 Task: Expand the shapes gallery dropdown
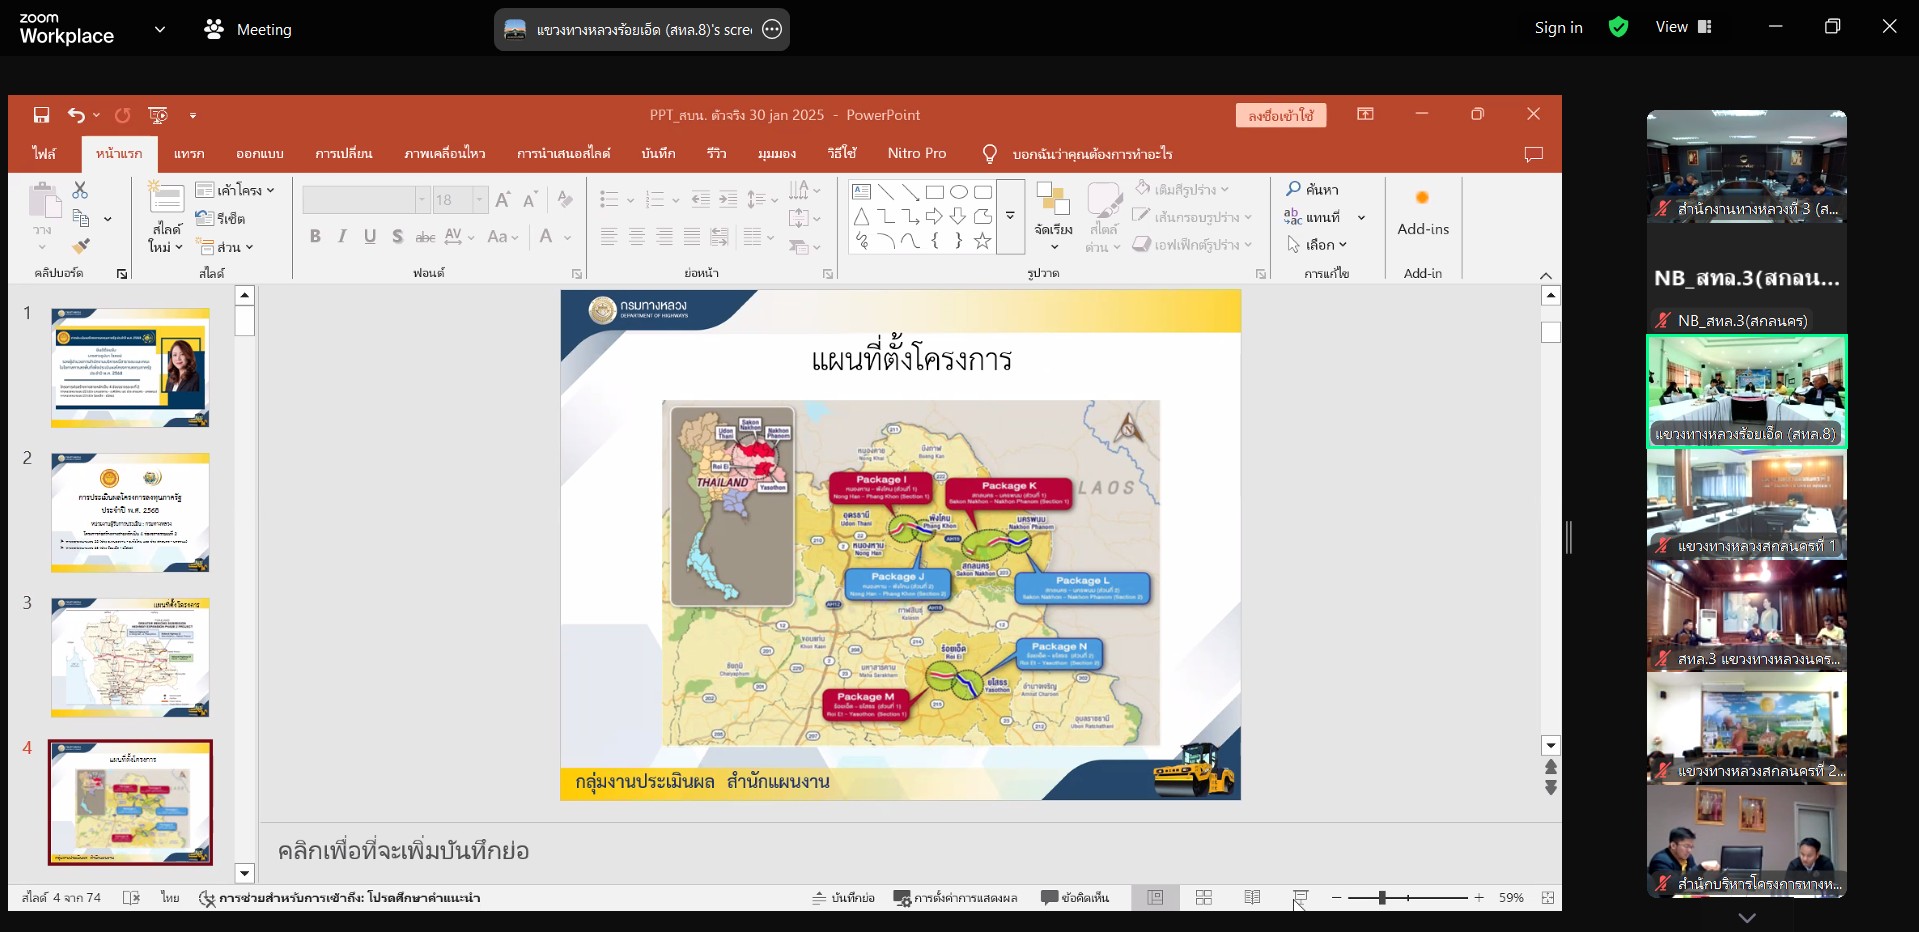click(x=1010, y=216)
